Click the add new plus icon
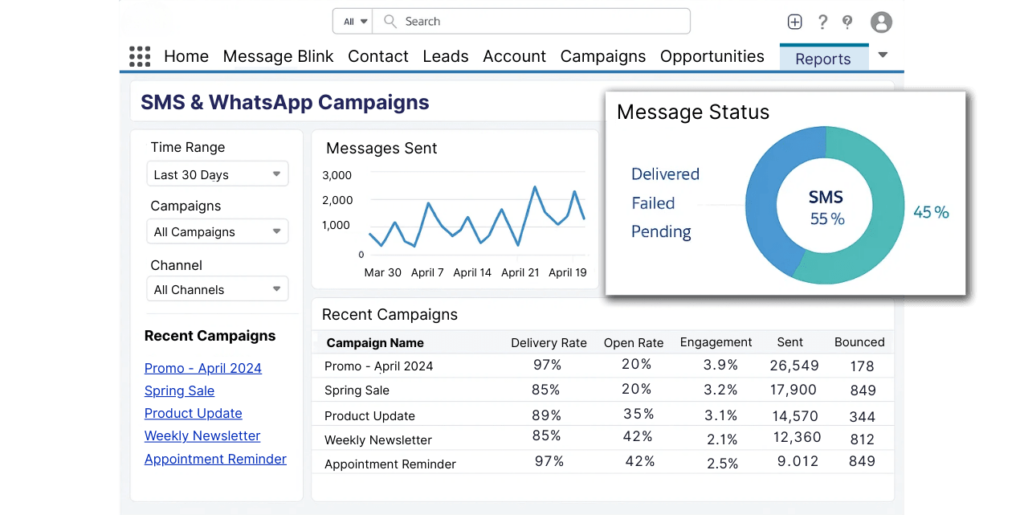The height and width of the screenshot is (515, 1024). coord(795,22)
